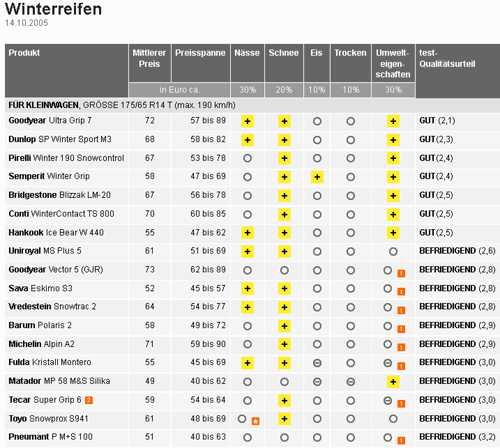Click the orange footnote 1 in Pneumant P M+S 100 row

click(401, 440)
